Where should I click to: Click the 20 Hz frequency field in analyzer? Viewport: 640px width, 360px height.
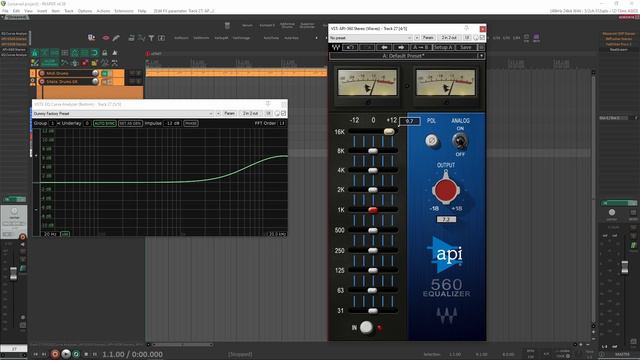coord(50,234)
